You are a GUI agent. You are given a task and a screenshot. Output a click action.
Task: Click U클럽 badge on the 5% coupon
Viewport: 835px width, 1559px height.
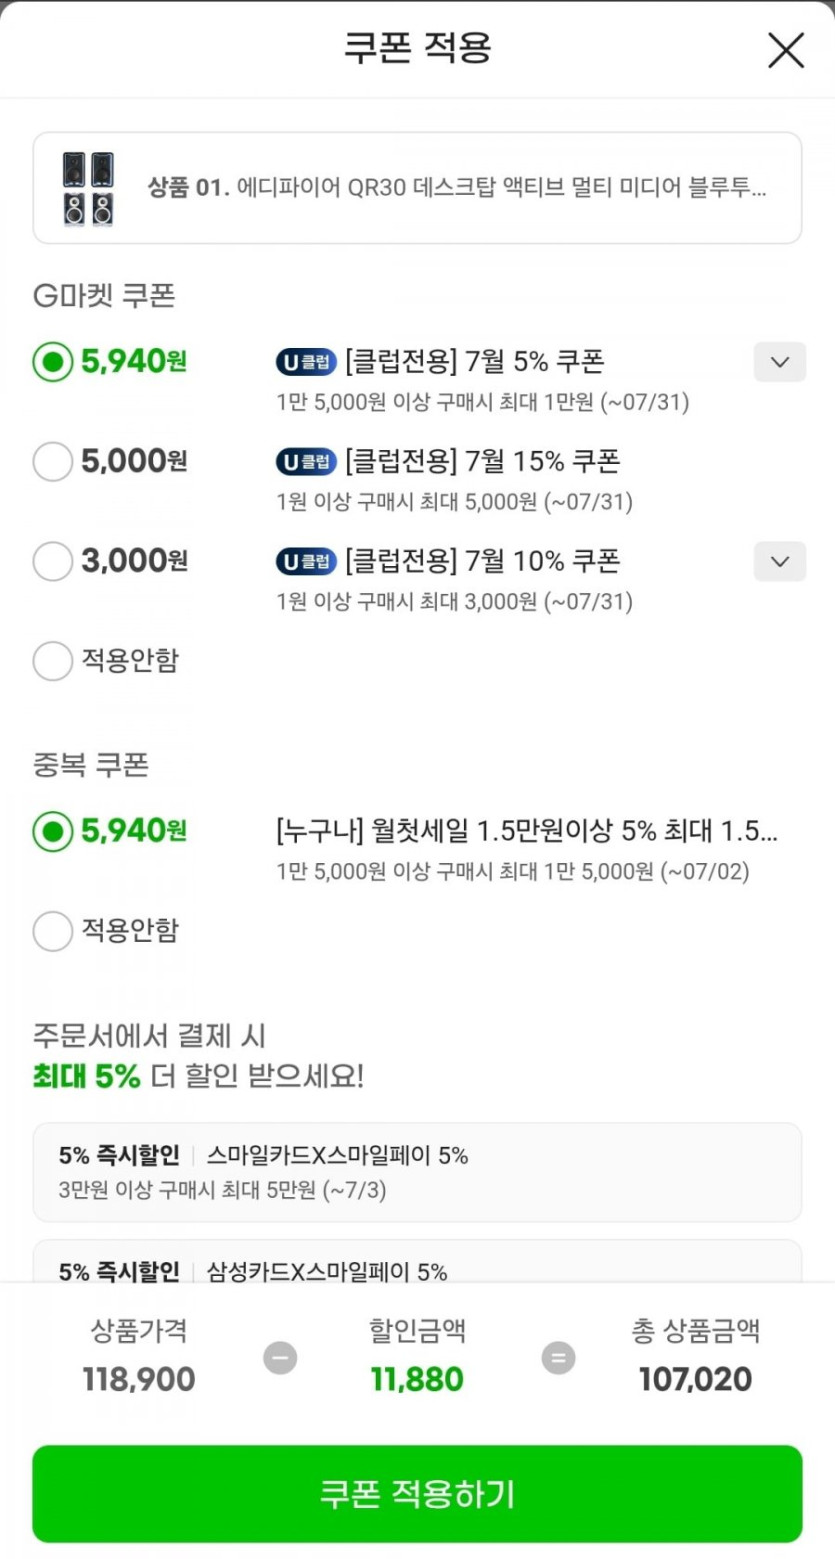pos(306,362)
